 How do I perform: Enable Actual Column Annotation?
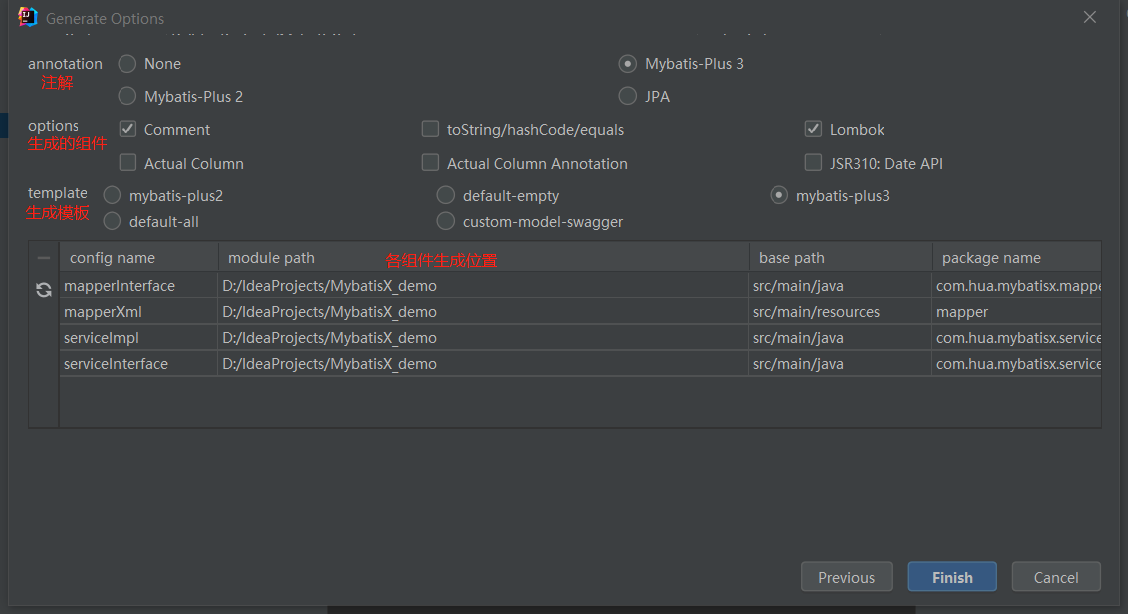(x=430, y=162)
